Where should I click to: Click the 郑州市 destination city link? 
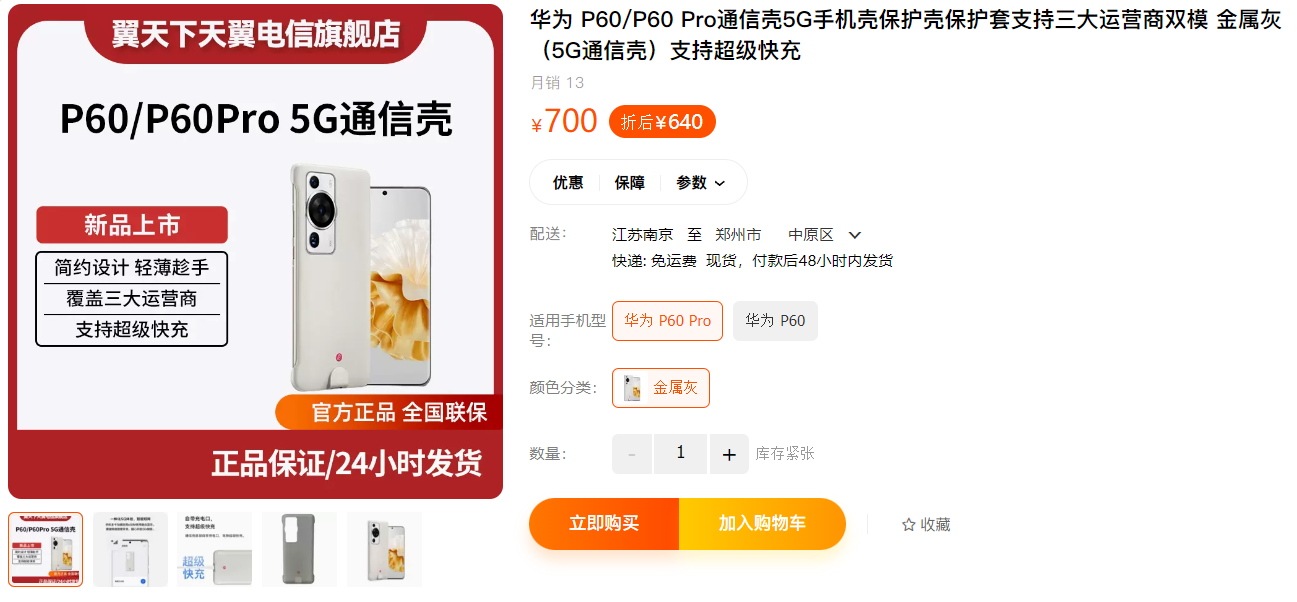738,235
